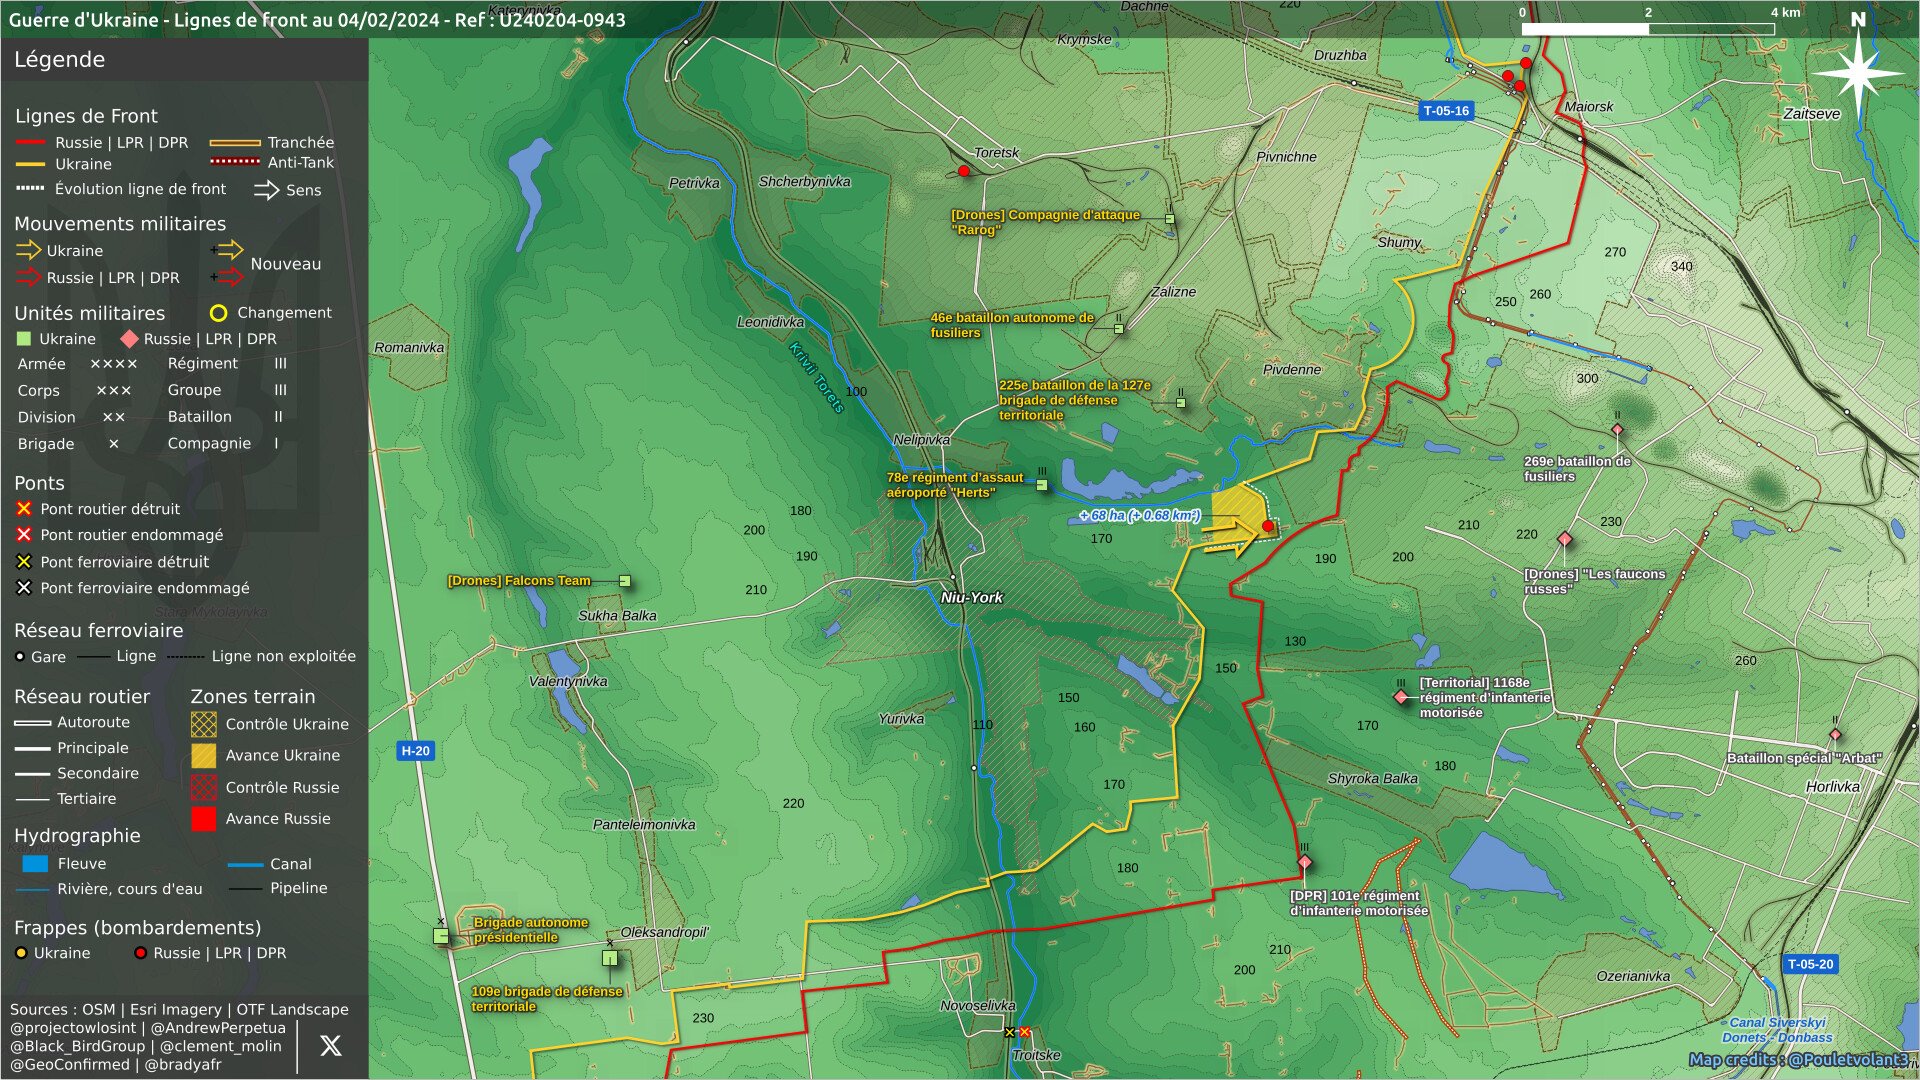Click the distance scale bar
The width and height of the screenshot is (1920, 1080).
1648,29
